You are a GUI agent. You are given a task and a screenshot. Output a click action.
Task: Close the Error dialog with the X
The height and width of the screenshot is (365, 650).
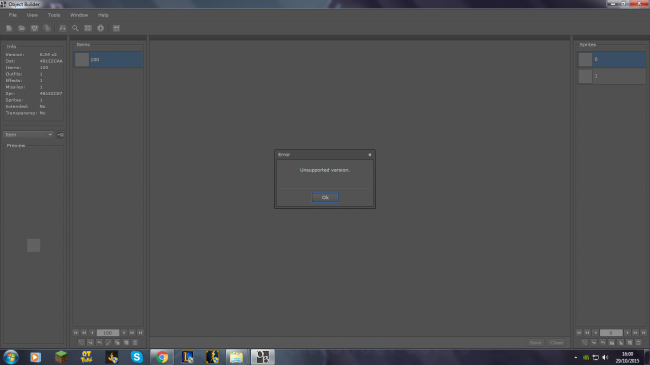coord(370,155)
